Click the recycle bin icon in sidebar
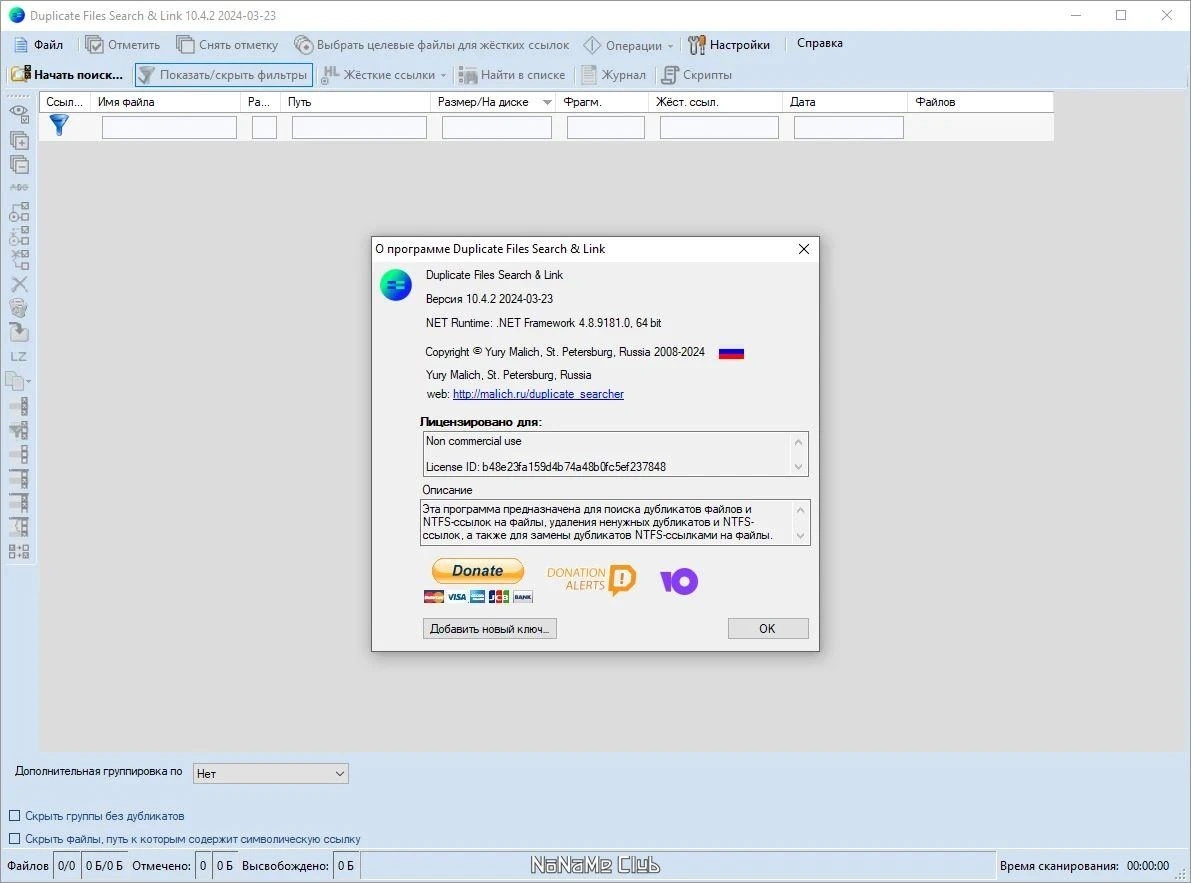Screen dimensions: 1191x883 click(19, 307)
